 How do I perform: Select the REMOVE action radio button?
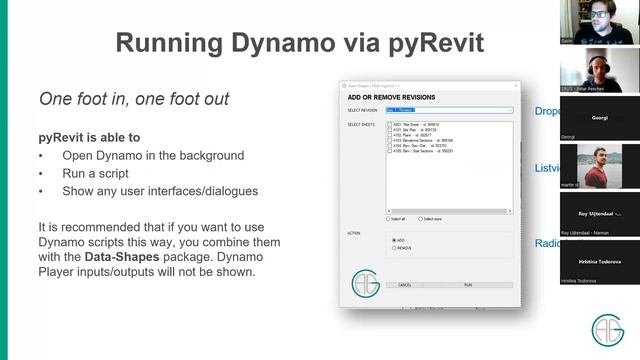[394, 248]
